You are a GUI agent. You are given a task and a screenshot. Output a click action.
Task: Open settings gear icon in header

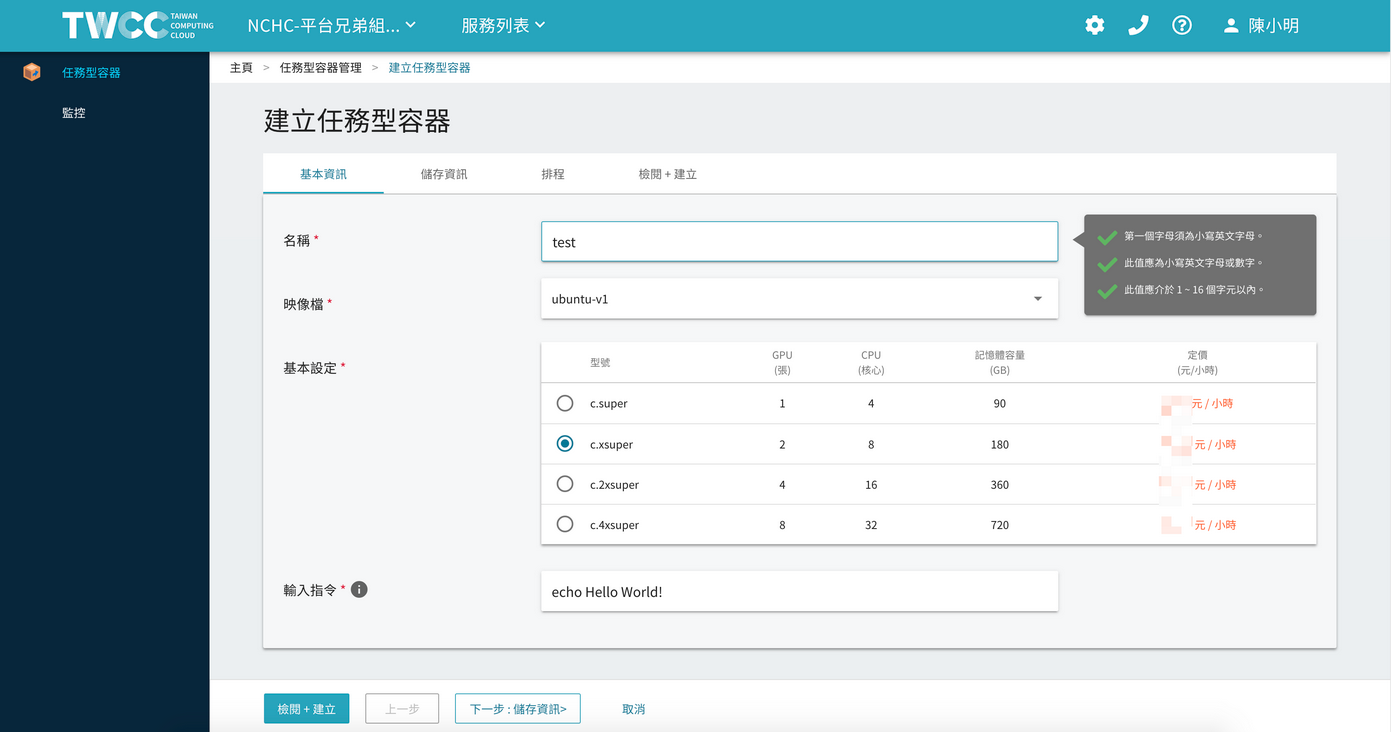pos(1095,26)
